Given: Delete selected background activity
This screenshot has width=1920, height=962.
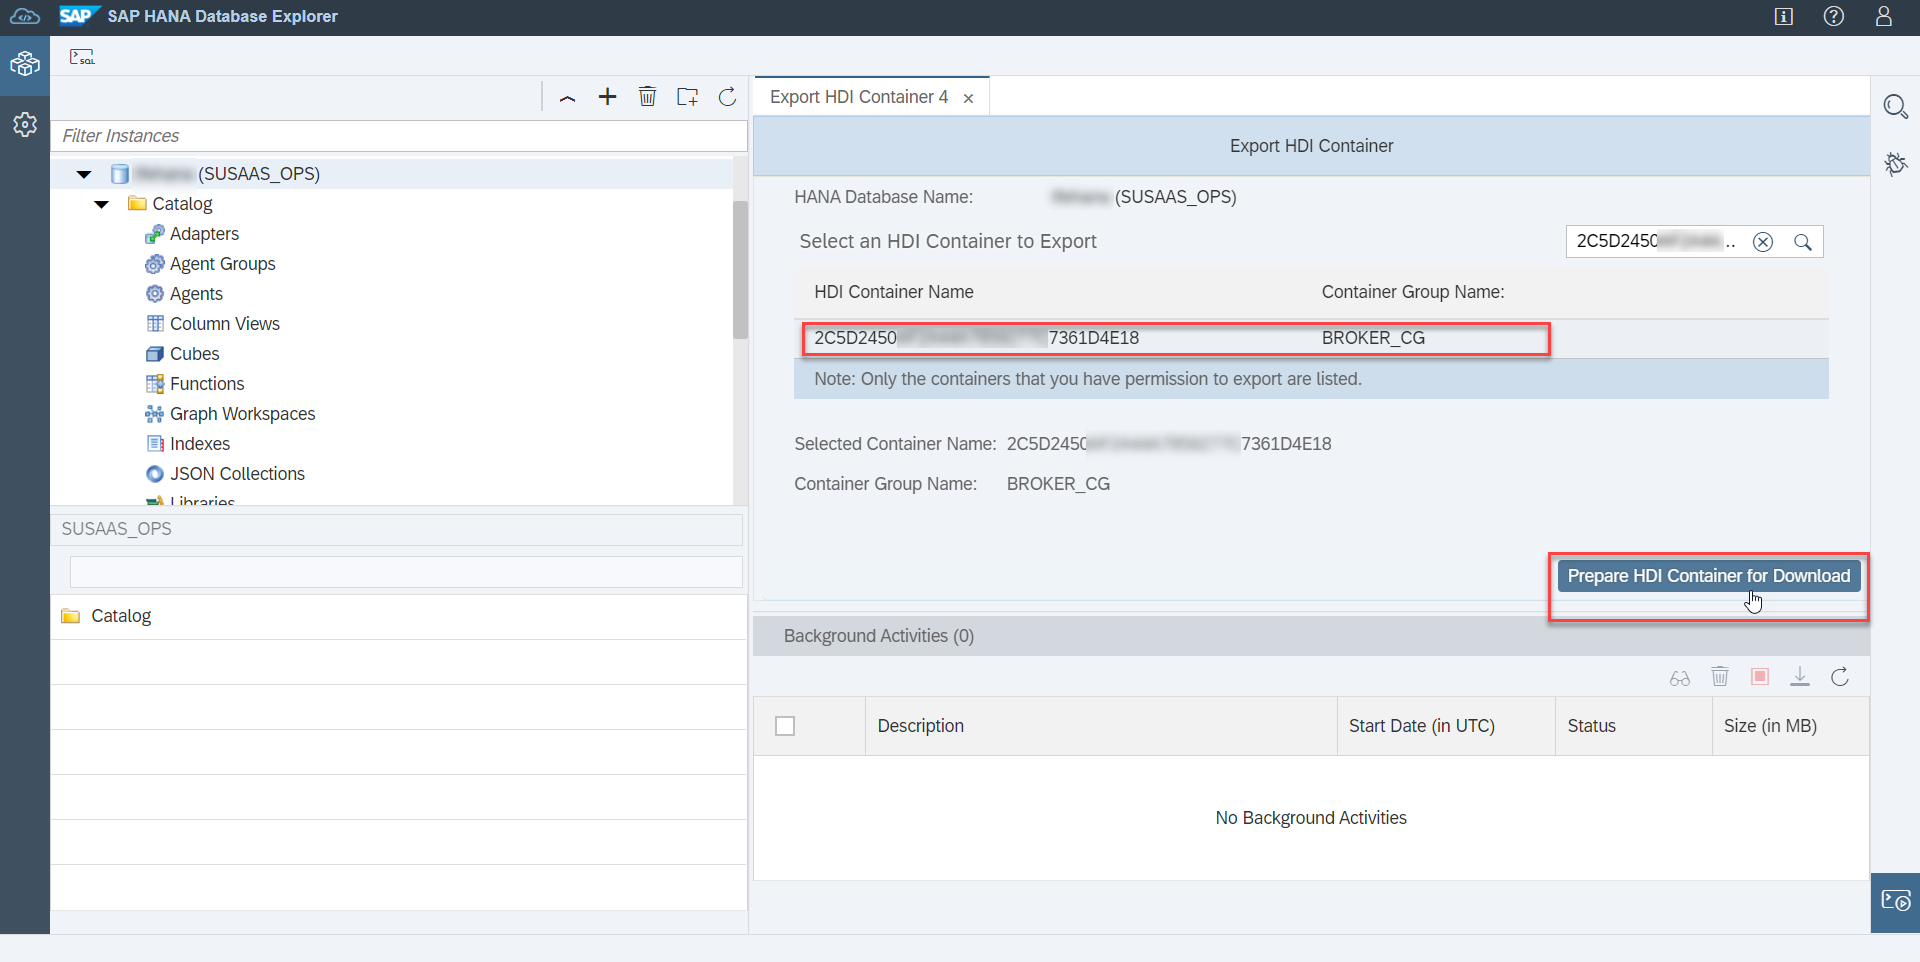Looking at the screenshot, I should (x=1720, y=677).
